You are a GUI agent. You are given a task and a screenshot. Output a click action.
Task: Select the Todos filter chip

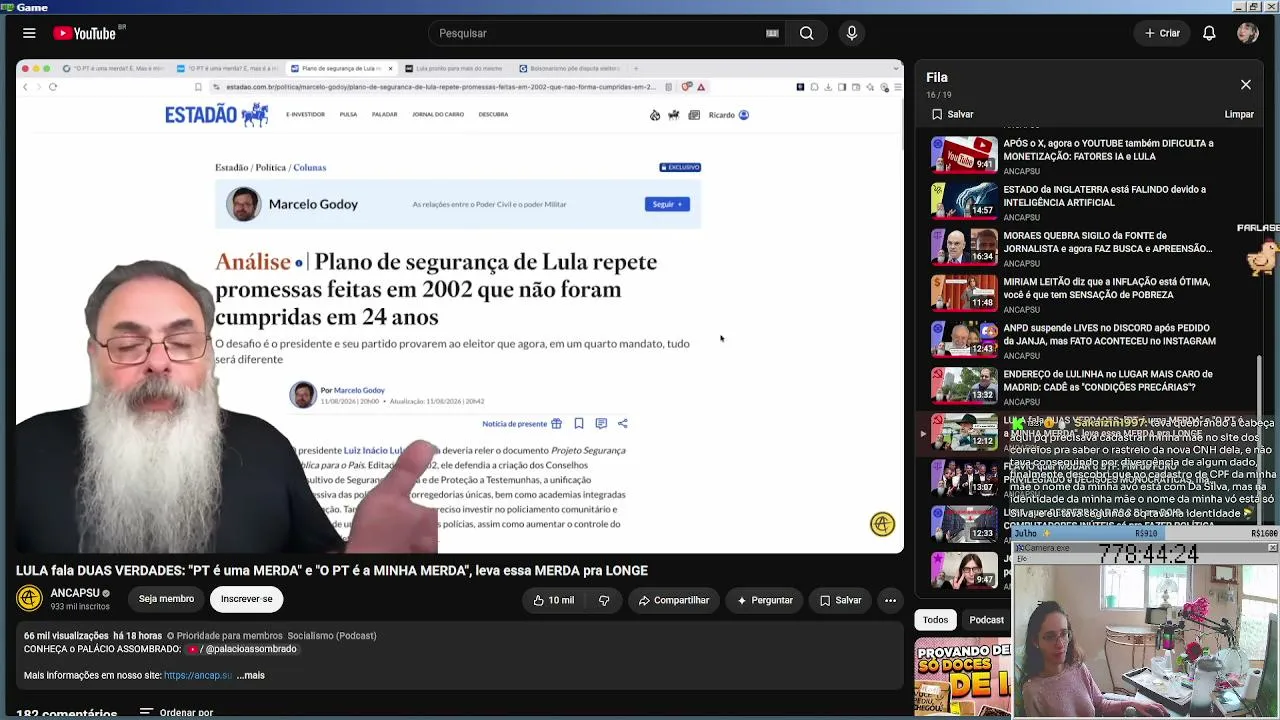(935, 620)
